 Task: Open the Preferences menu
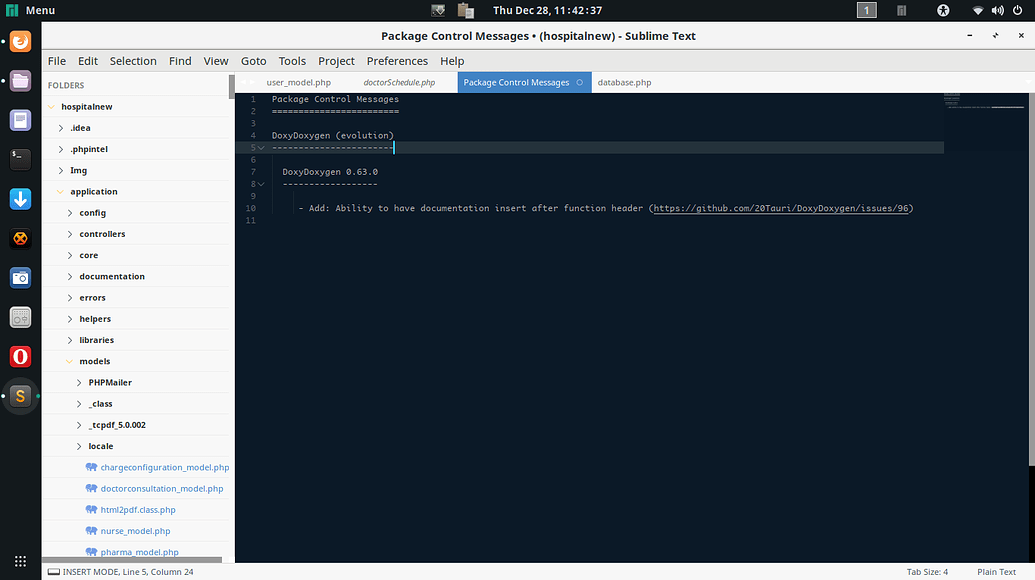pyautogui.click(x=397, y=61)
